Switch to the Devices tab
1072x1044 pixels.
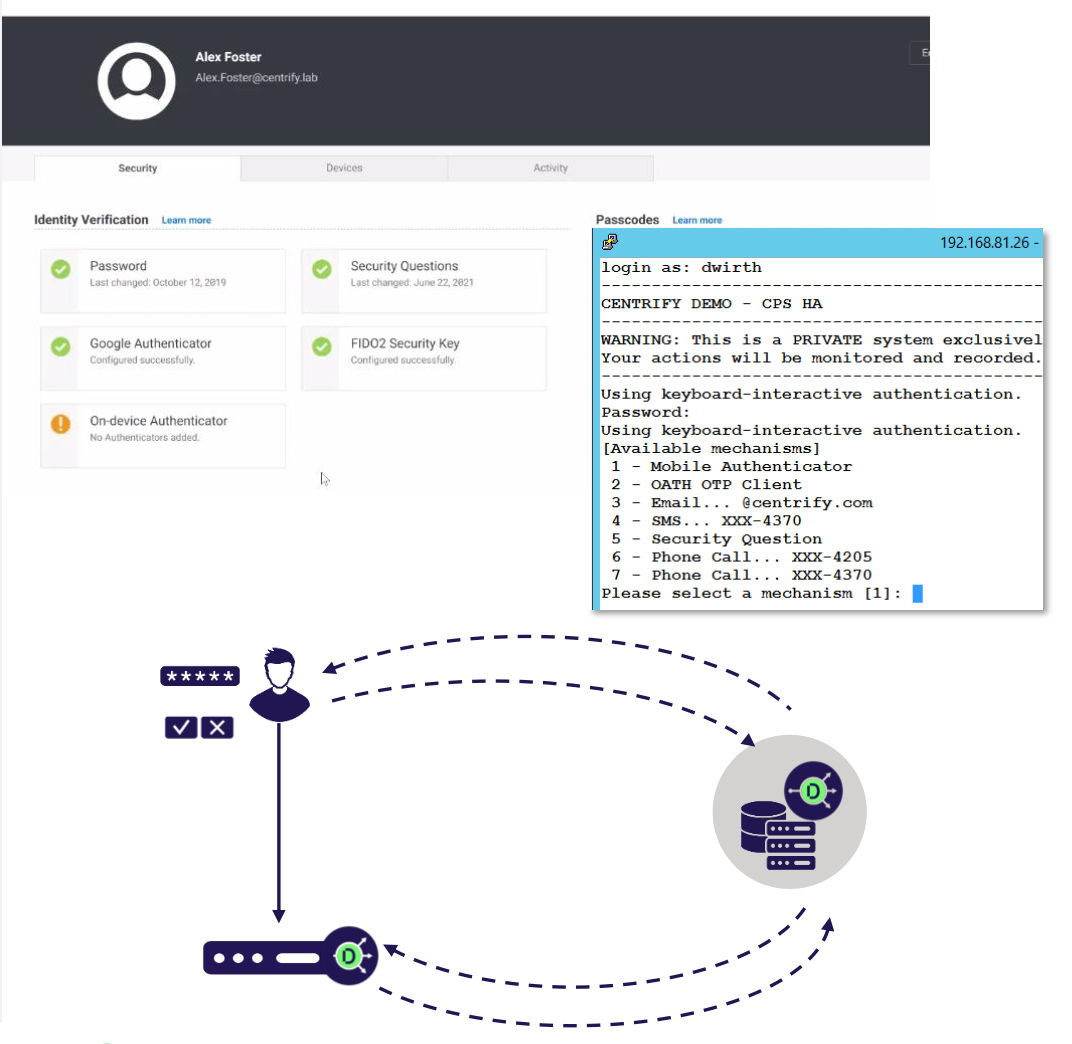(x=344, y=168)
